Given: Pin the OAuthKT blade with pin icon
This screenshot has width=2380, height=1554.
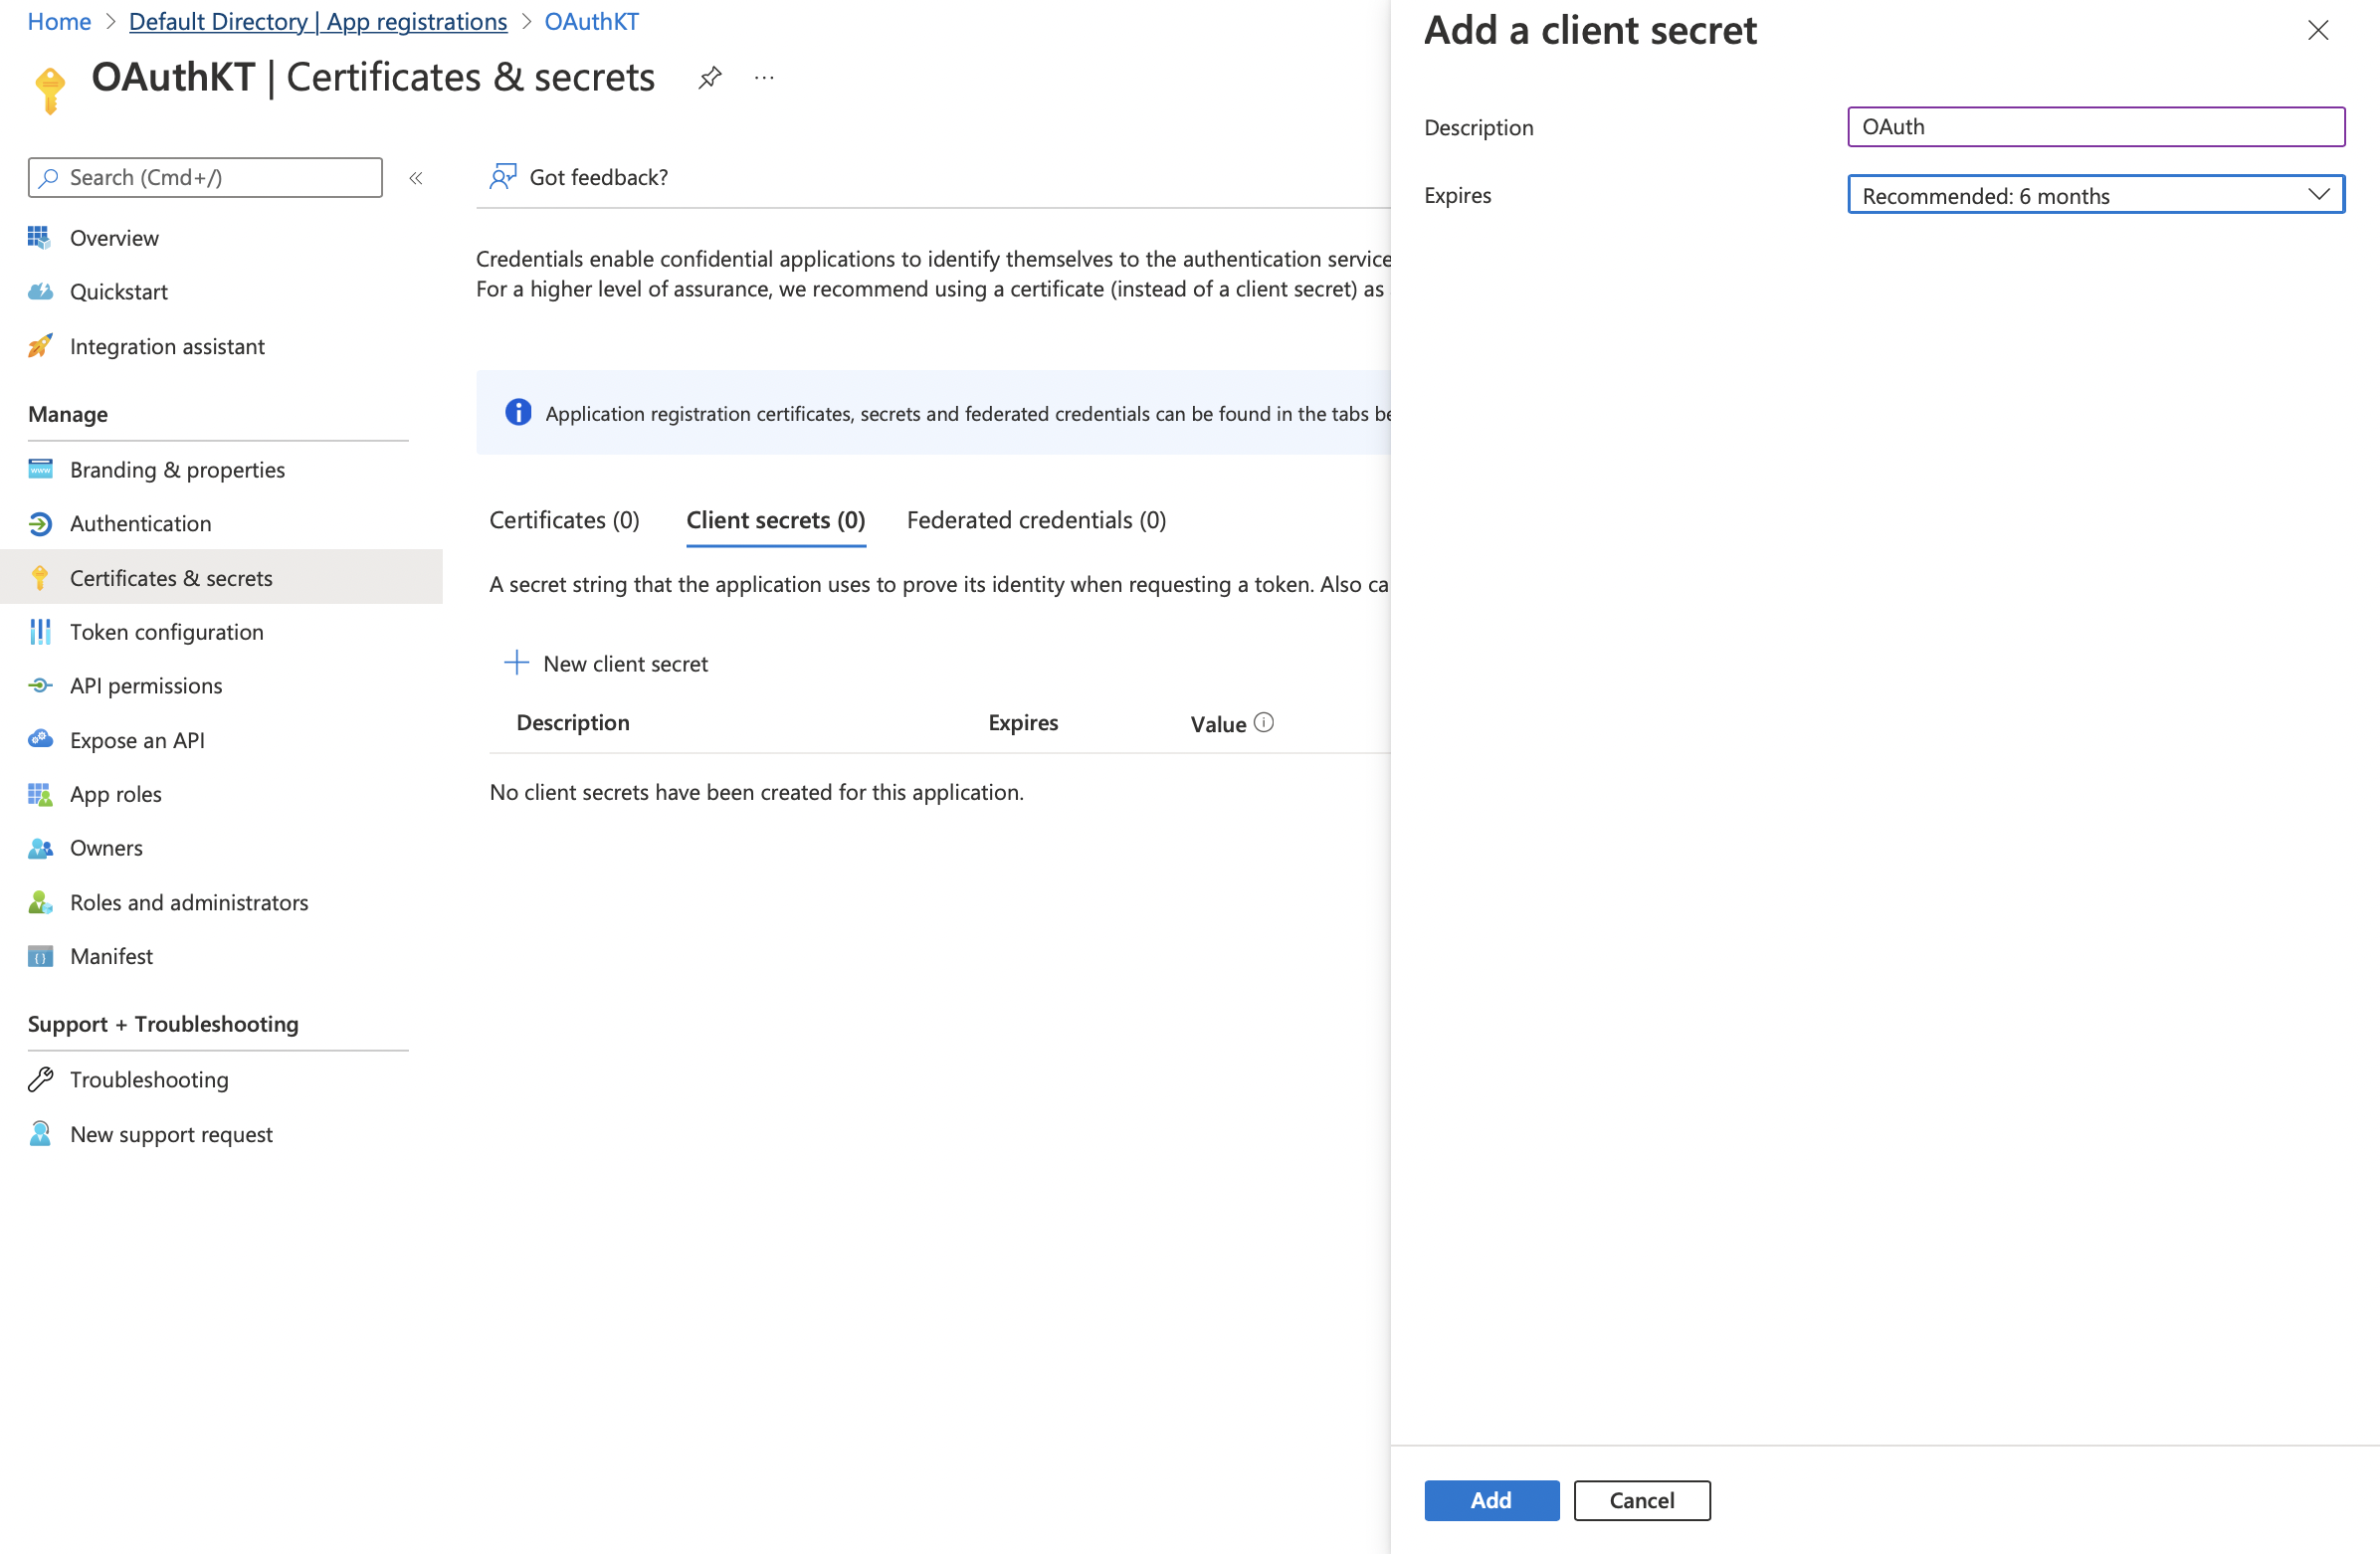Looking at the screenshot, I should coord(709,78).
